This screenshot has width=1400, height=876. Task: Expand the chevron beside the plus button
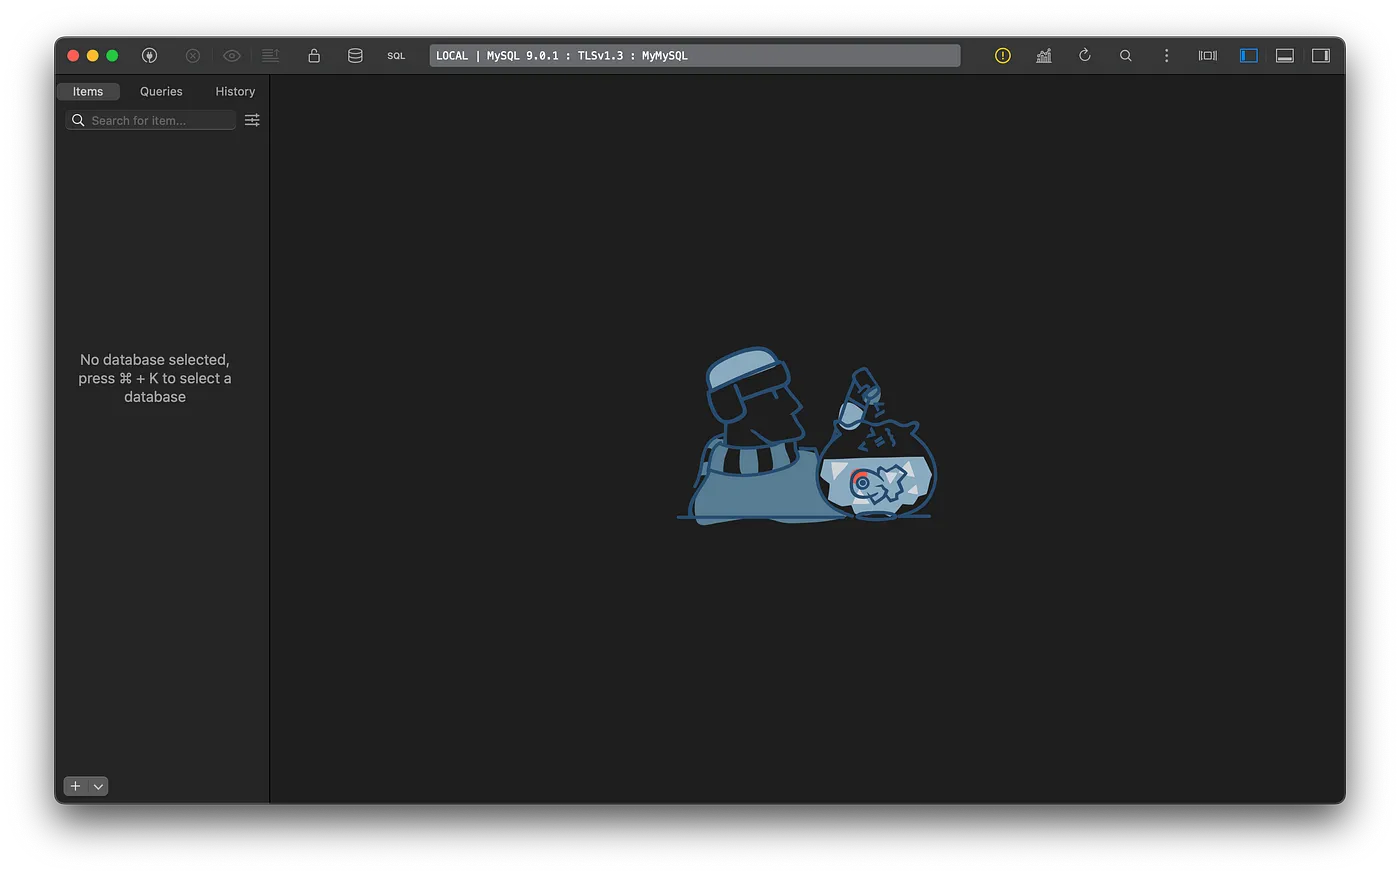98,786
